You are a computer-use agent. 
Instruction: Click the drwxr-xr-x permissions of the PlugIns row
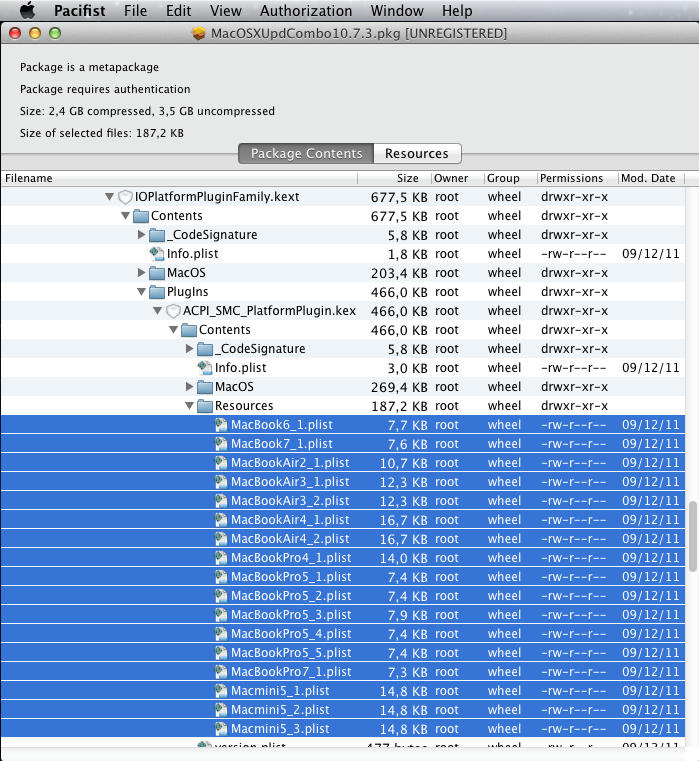click(574, 292)
